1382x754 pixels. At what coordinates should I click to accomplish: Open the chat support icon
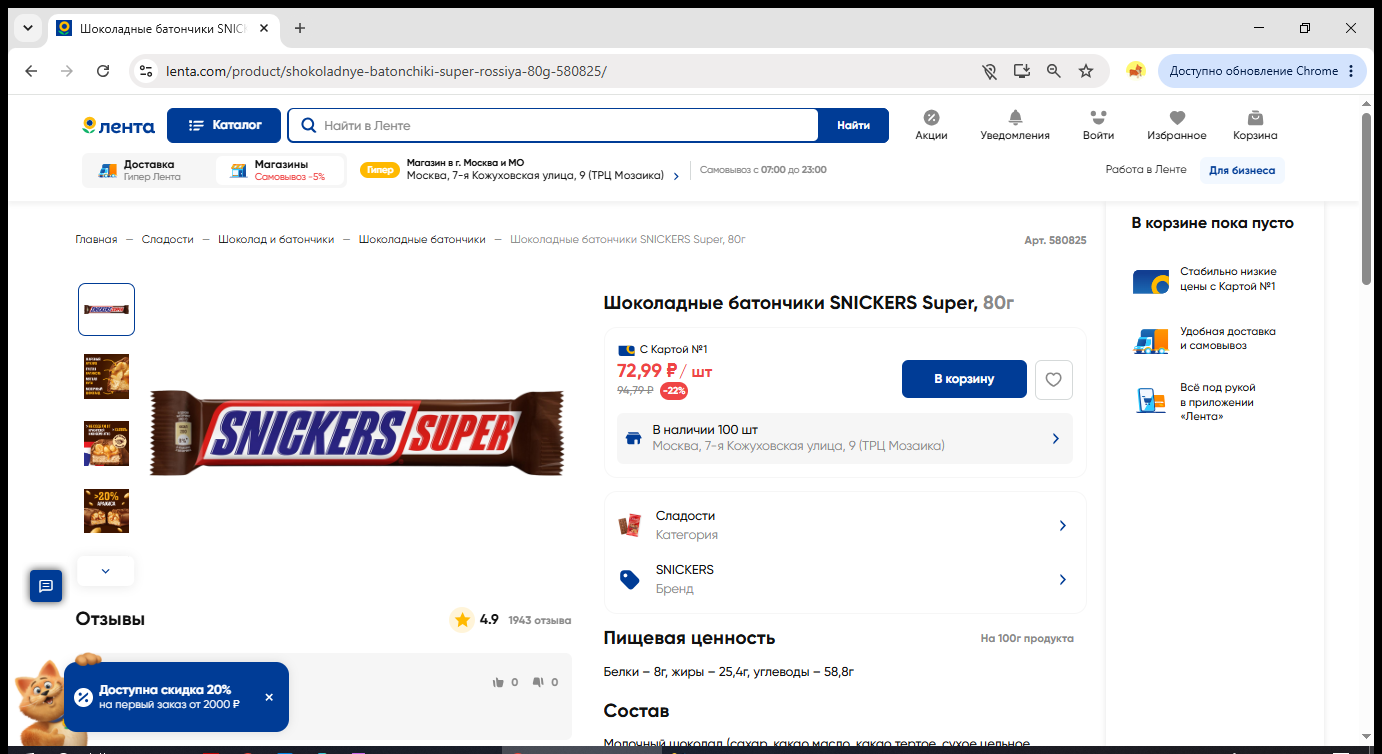[x=46, y=586]
